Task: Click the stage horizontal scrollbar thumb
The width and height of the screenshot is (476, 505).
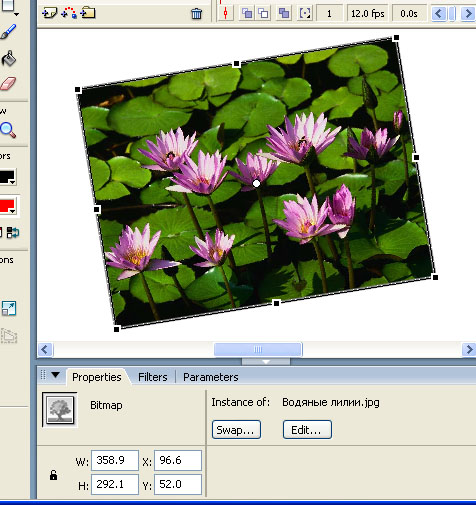Action: pyautogui.click(x=258, y=349)
